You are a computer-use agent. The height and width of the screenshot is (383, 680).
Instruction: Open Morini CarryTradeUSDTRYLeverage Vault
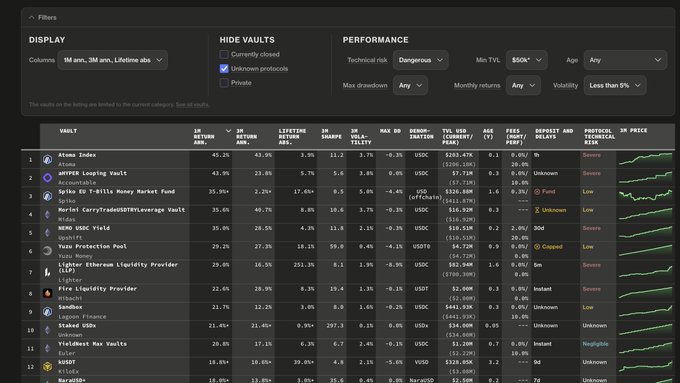pos(121,210)
